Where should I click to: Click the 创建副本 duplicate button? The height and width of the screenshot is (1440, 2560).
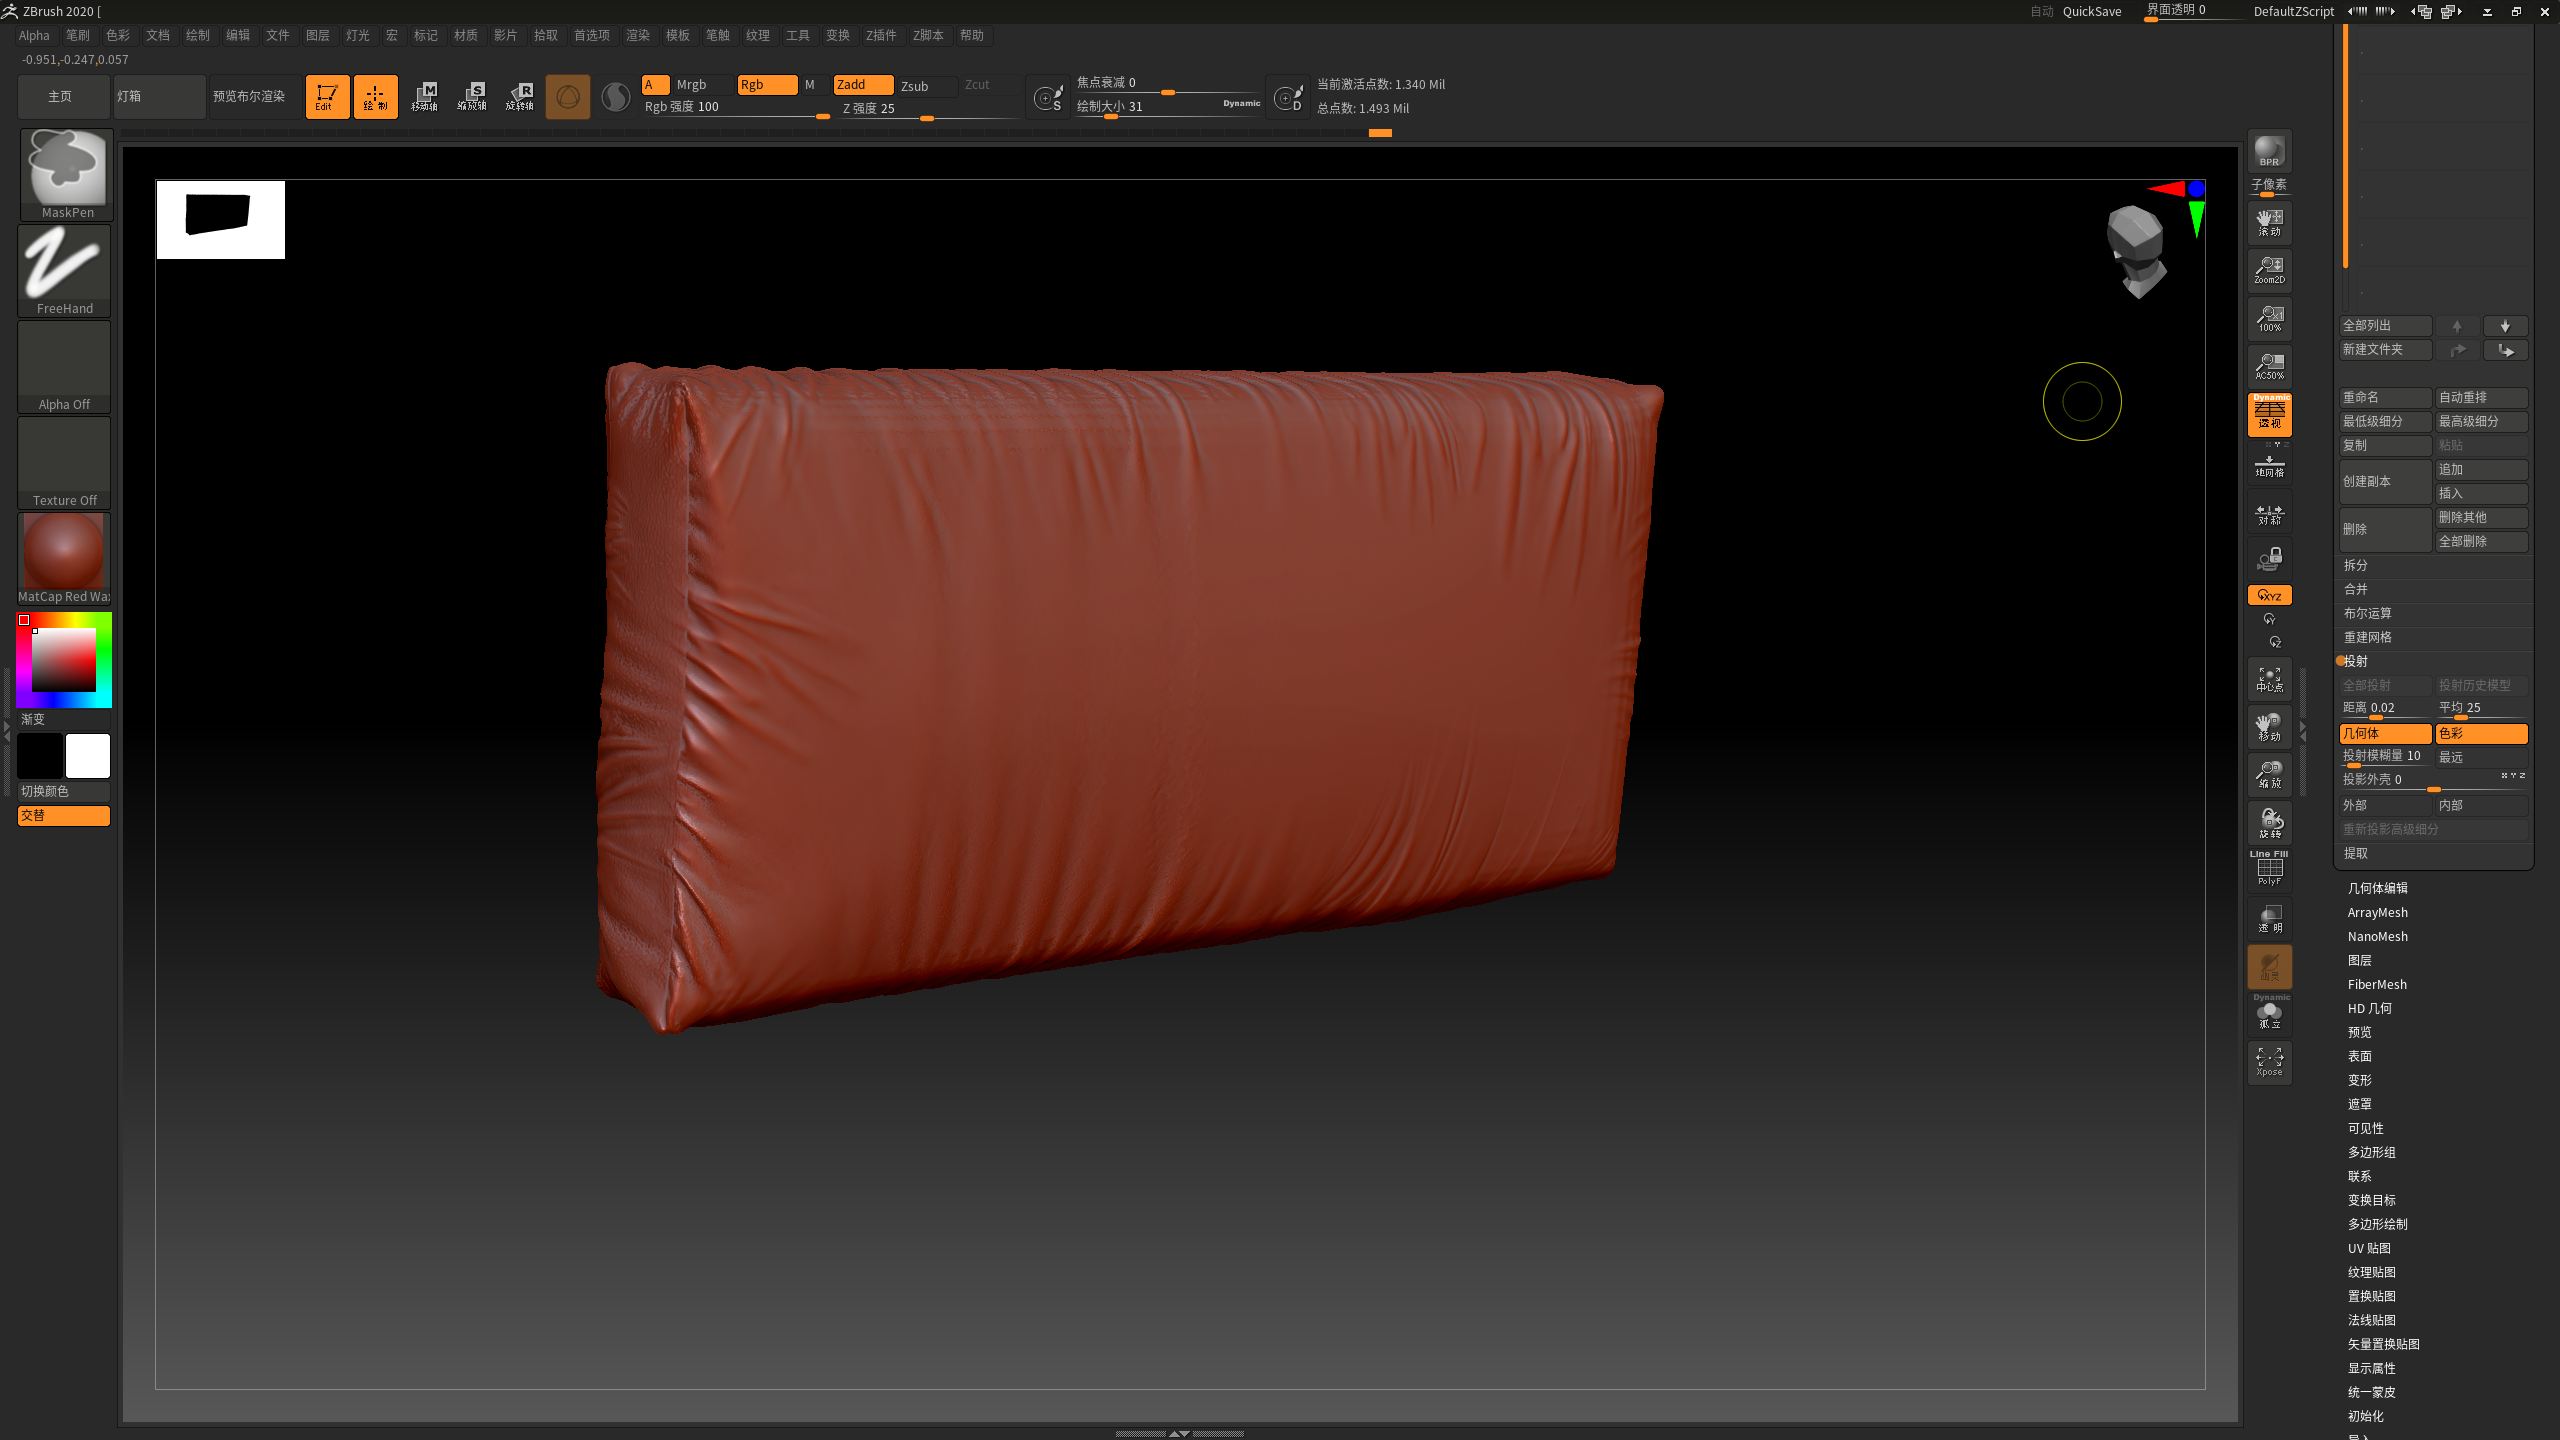pyautogui.click(x=2384, y=482)
